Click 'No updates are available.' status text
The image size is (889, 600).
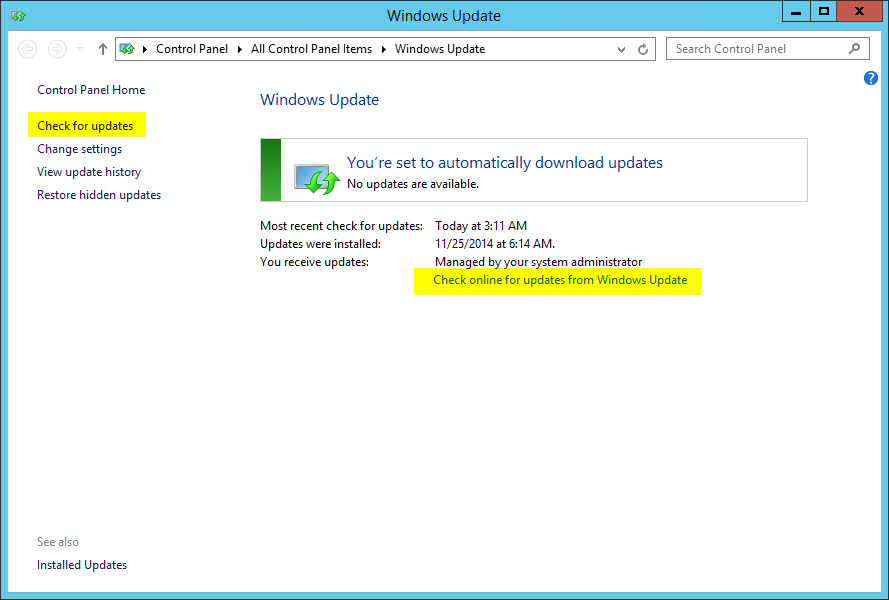coord(413,184)
